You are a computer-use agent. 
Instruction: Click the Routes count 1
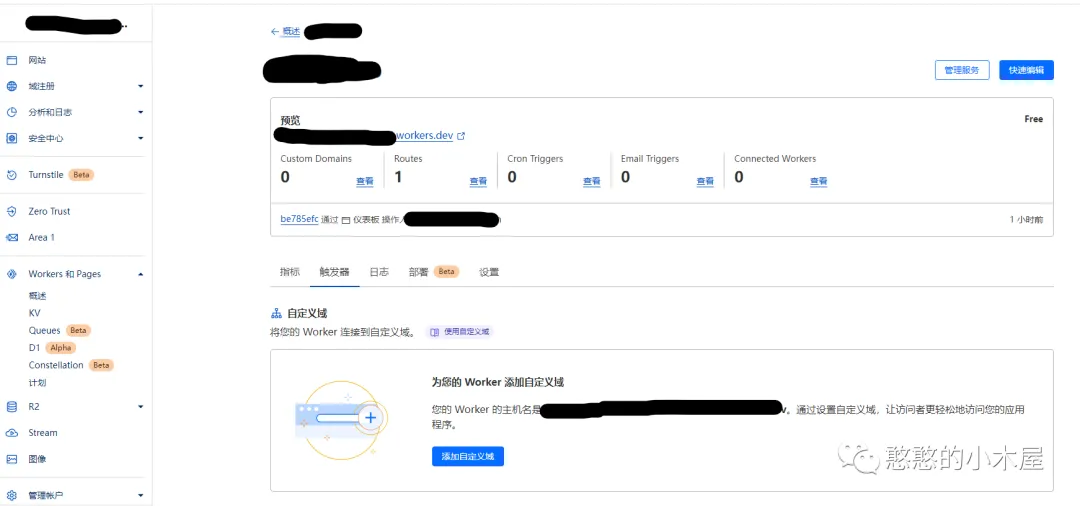tap(398, 177)
